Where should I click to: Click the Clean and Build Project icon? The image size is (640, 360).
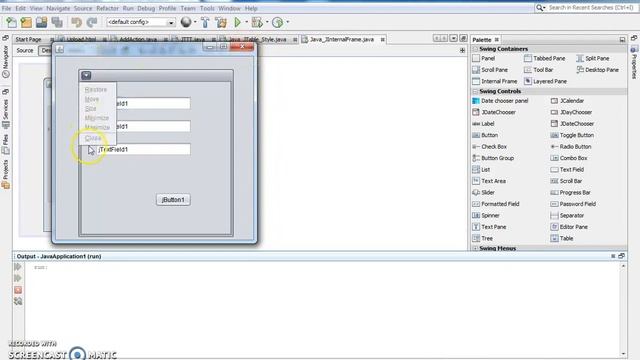pyautogui.click(x=221, y=22)
